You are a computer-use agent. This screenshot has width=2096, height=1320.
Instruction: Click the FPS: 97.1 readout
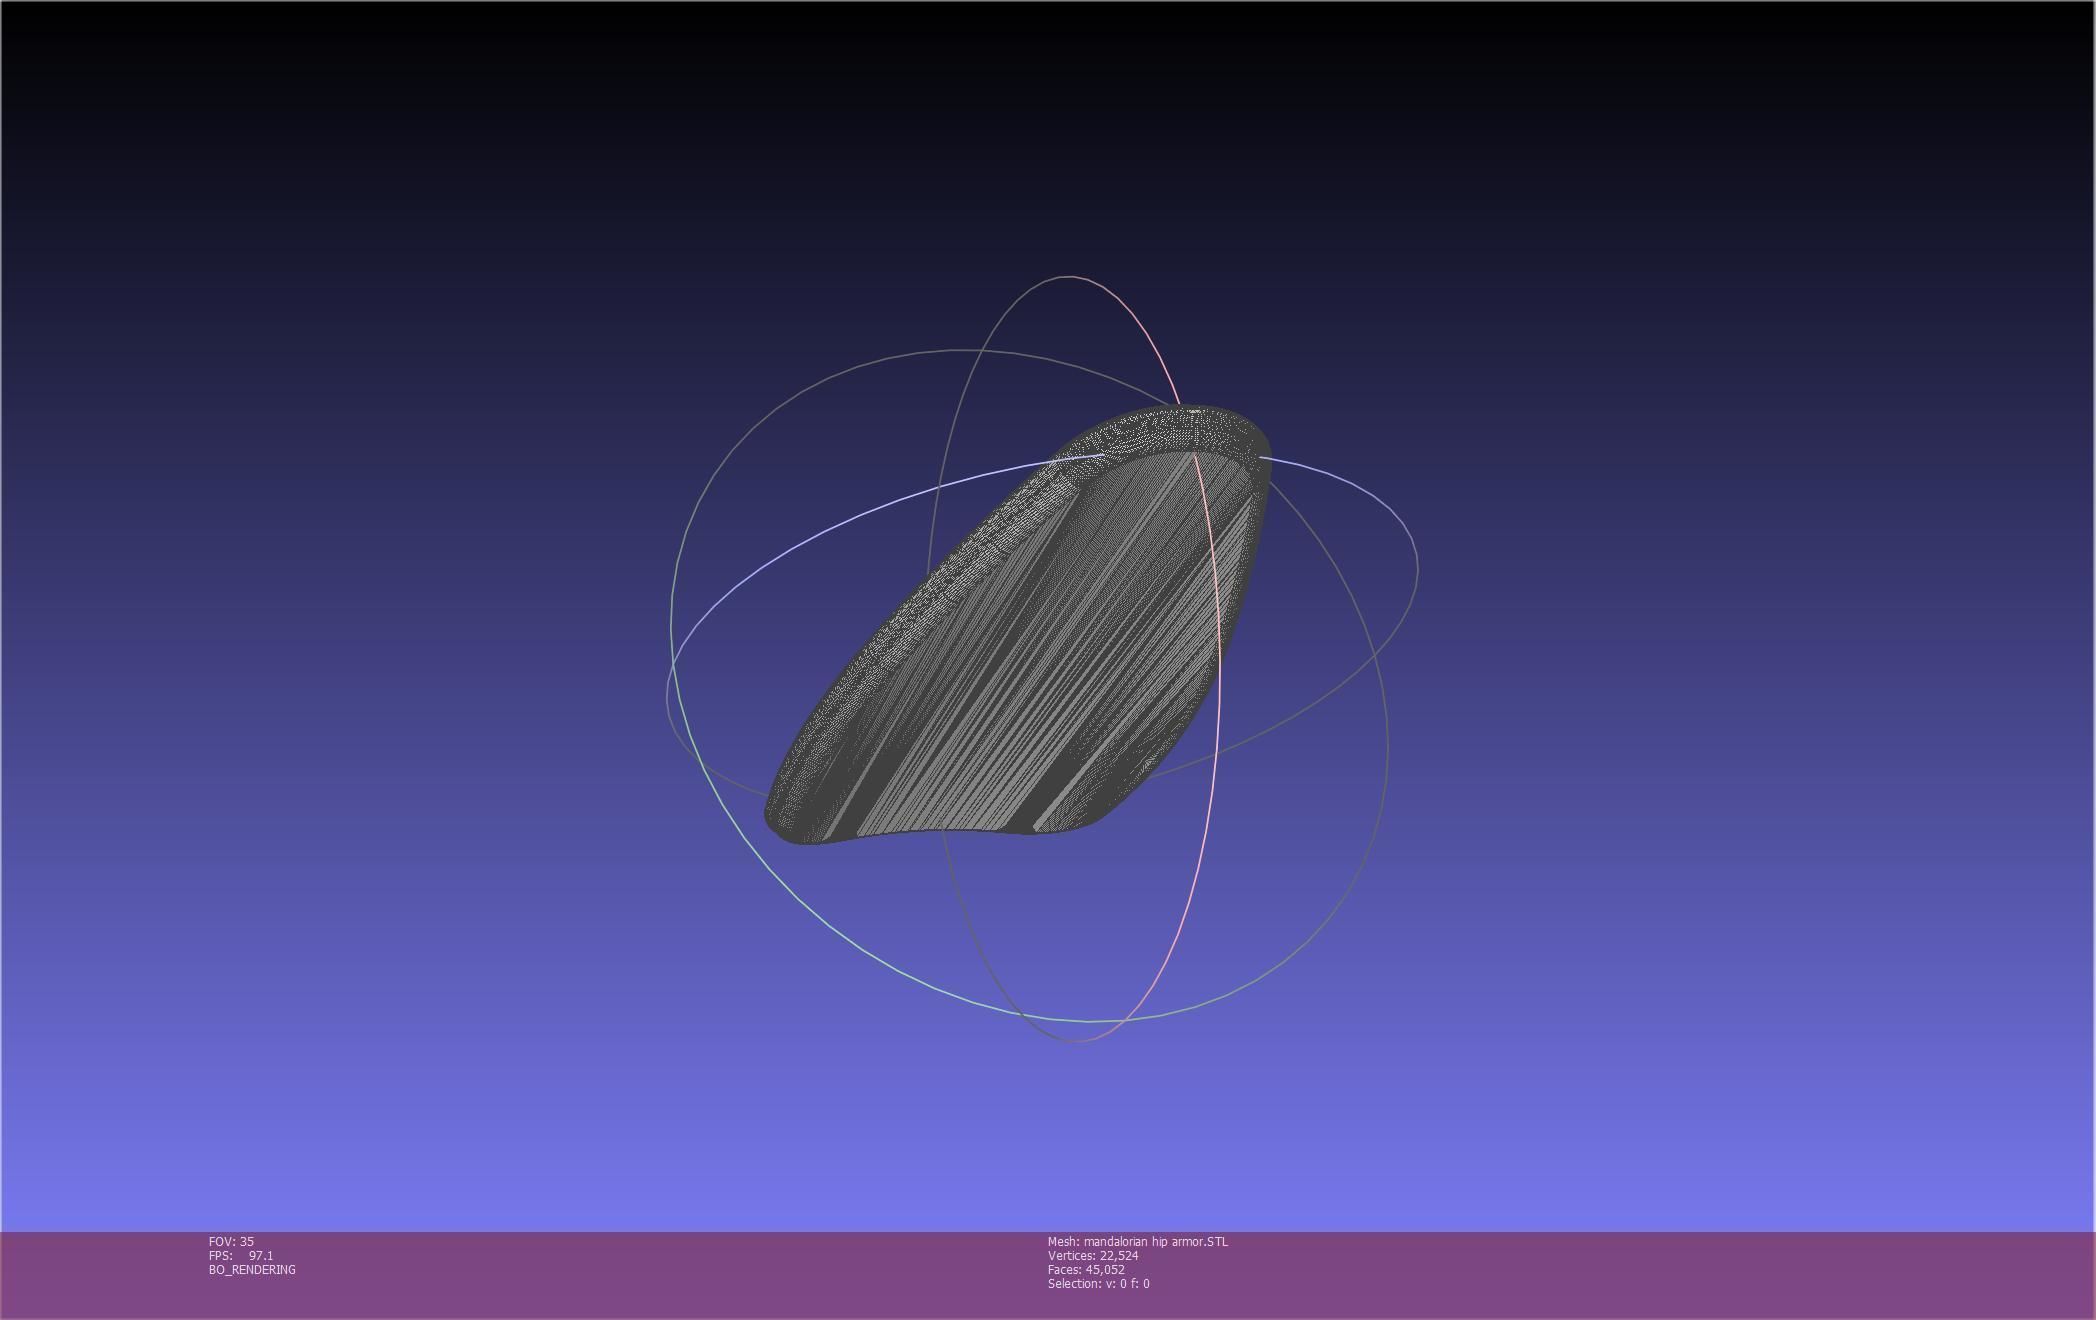[241, 1255]
